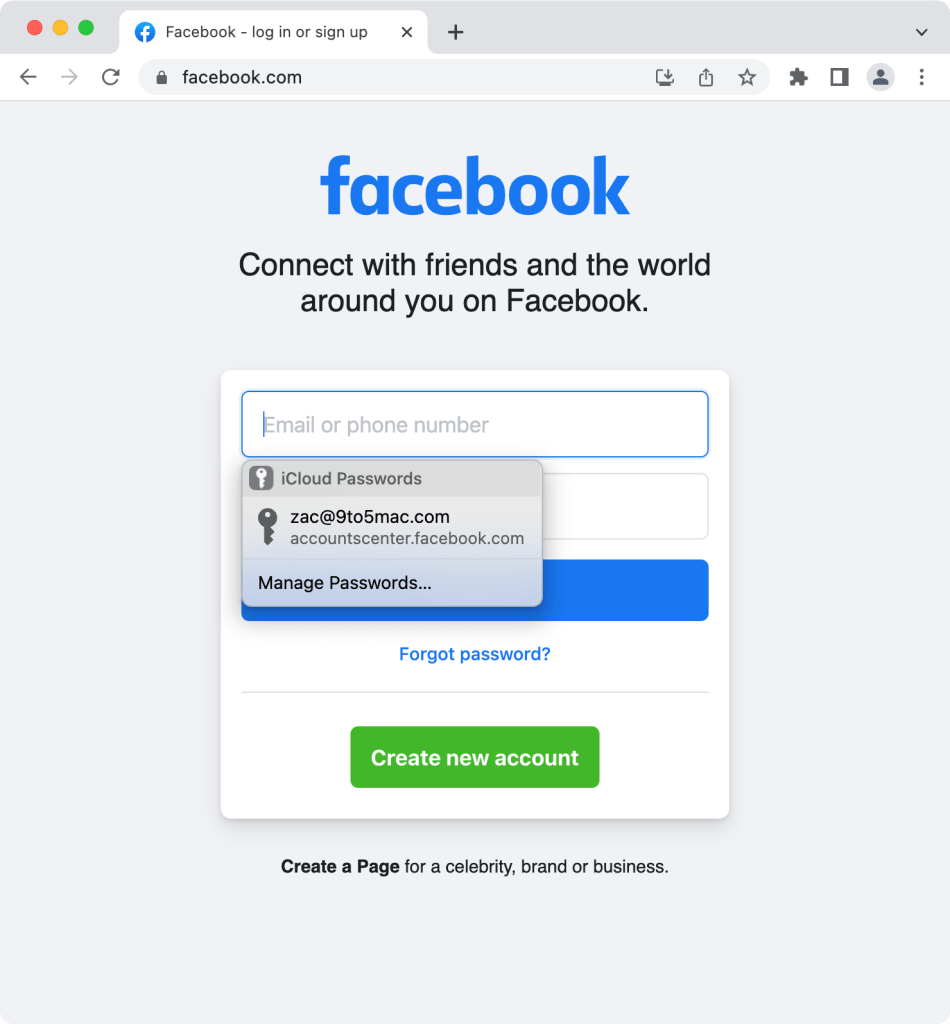Image resolution: width=950 pixels, height=1024 pixels.
Task: Select Manage Passwords… option
Action: click(392, 583)
